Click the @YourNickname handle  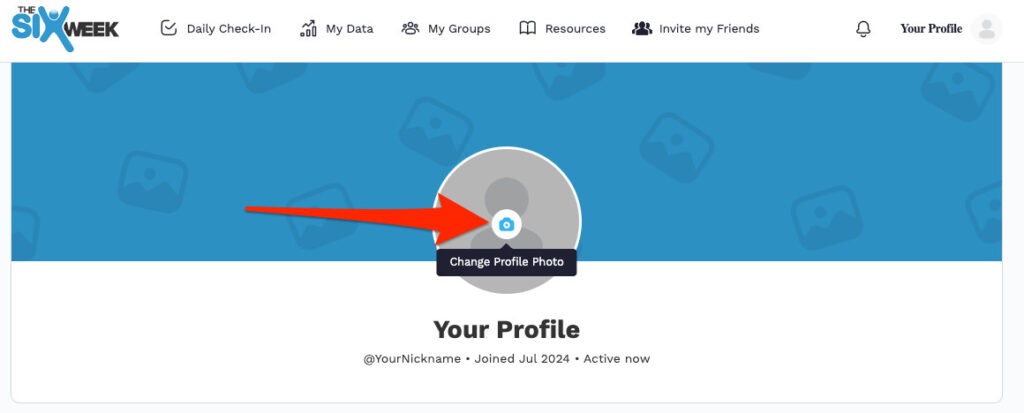point(412,358)
